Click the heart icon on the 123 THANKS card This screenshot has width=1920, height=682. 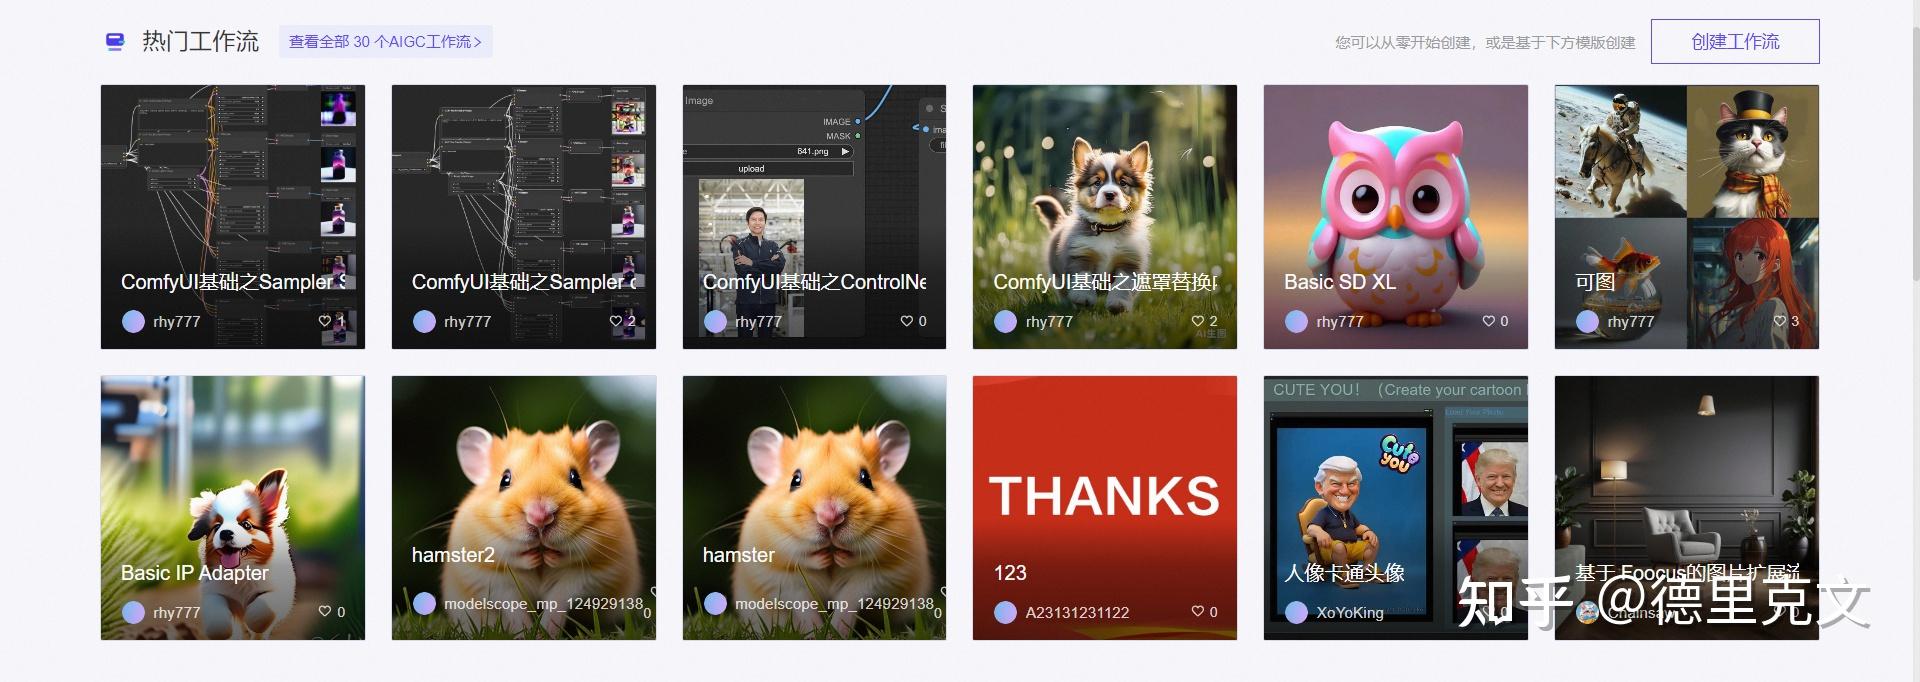1198,612
